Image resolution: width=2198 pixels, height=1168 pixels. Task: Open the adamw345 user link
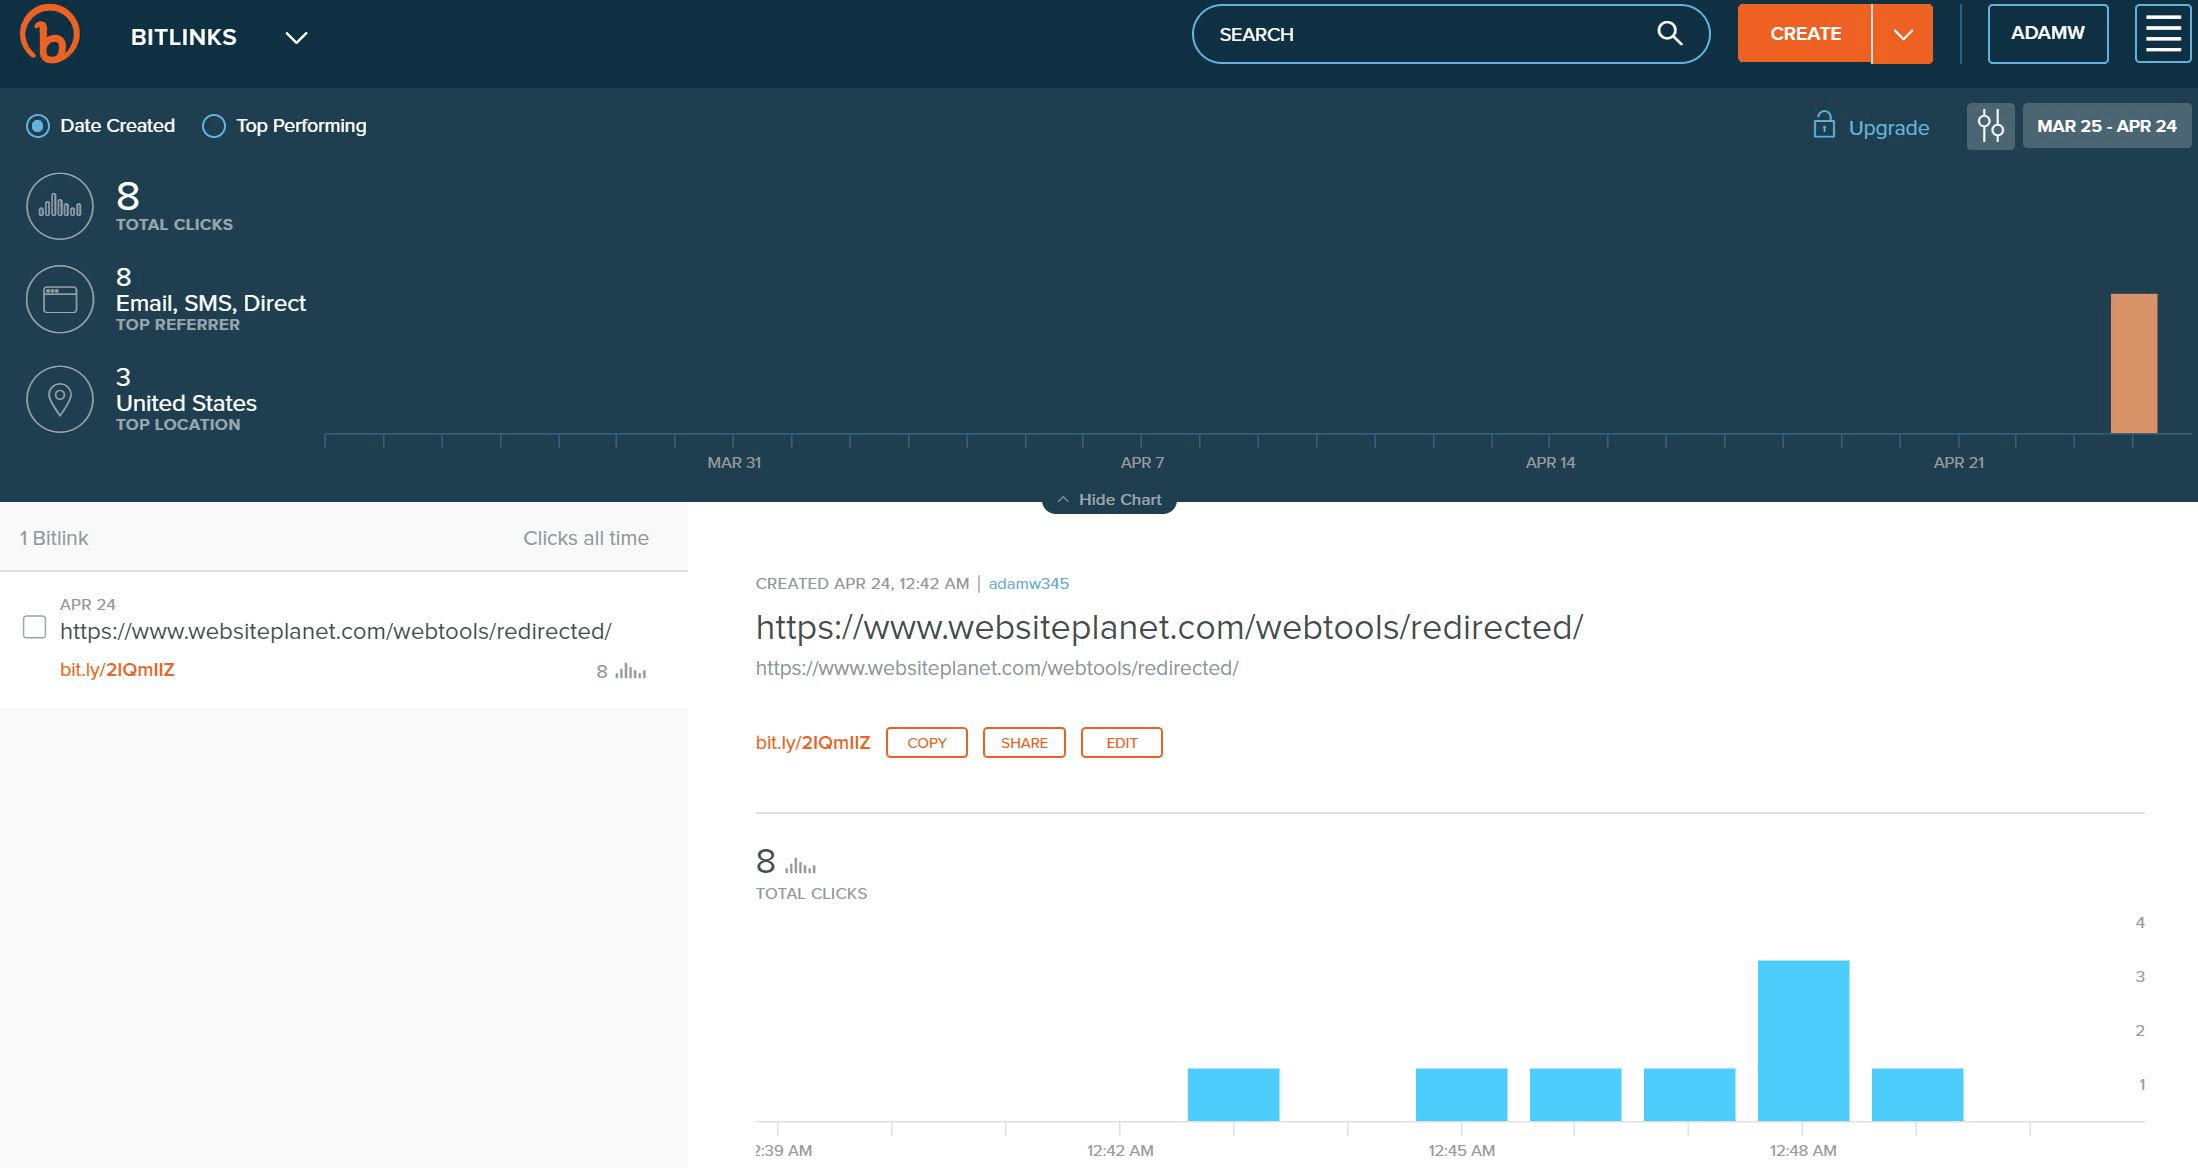pos(1029,583)
